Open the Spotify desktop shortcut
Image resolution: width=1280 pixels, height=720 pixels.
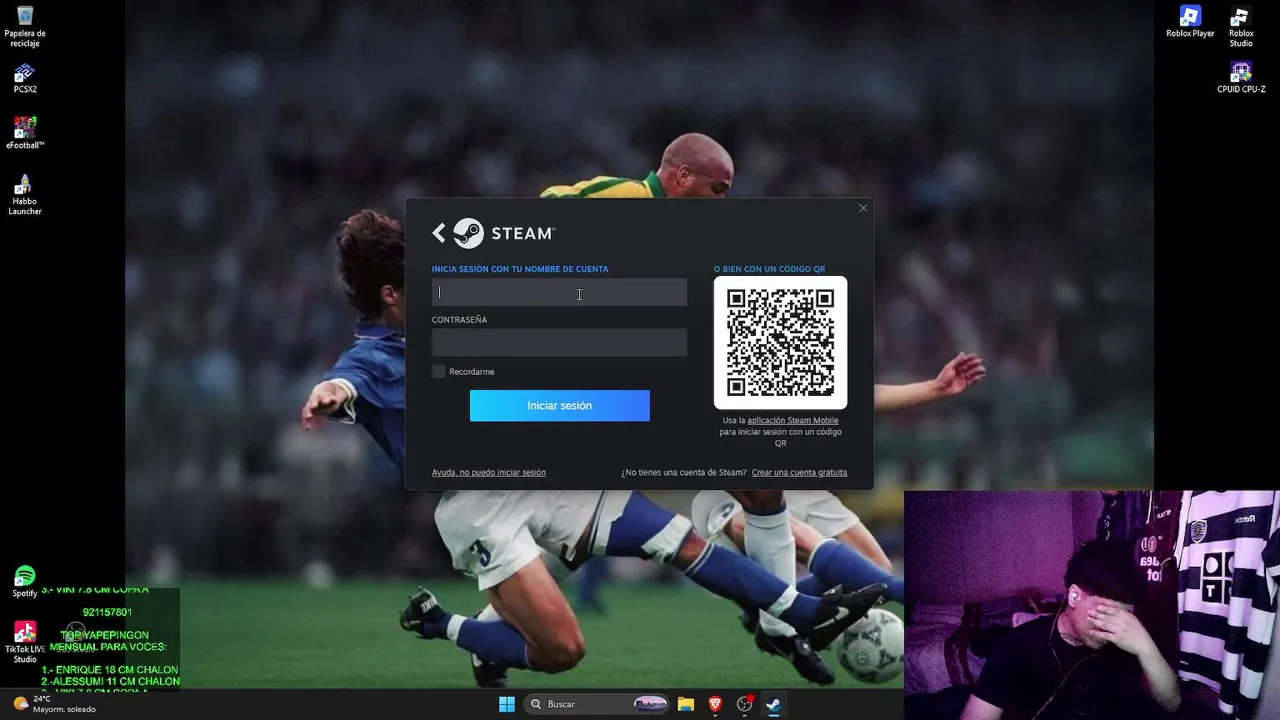pos(25,581)
